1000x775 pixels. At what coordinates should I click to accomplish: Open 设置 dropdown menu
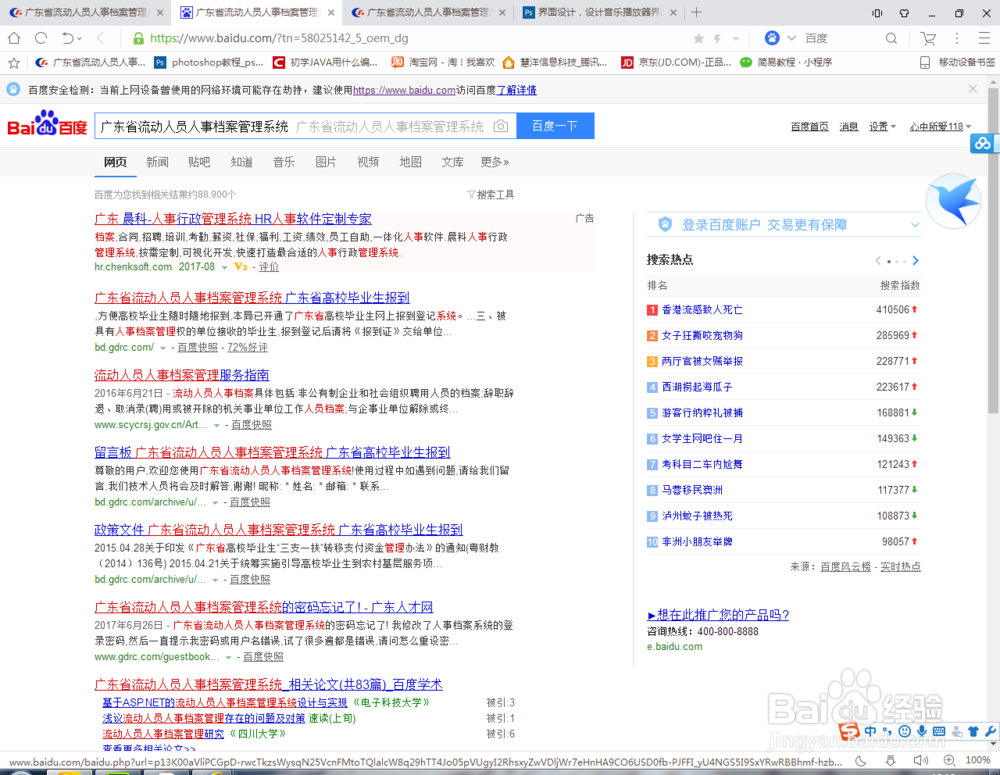(x=882, y=126)
